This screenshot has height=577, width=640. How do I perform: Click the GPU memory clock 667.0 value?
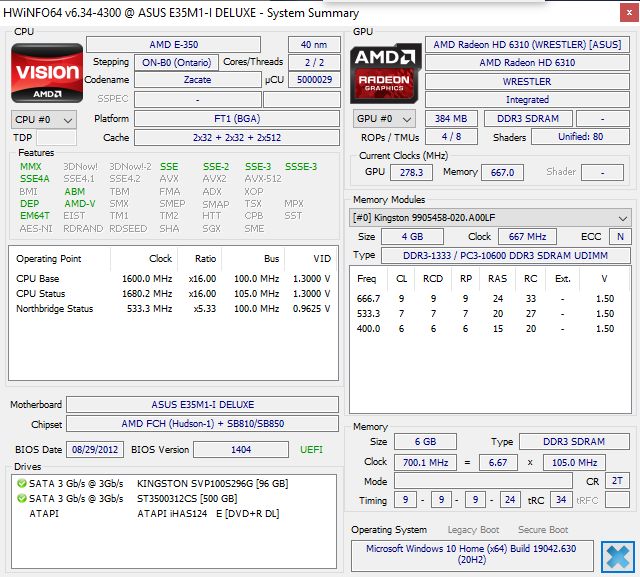coord(502,172)
